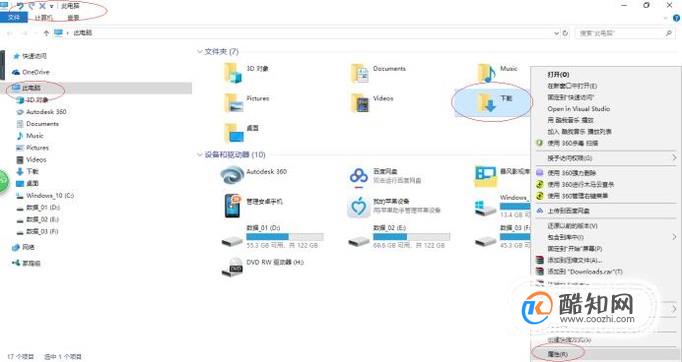Screen dimensions: 682x362
Task: Open the Windows system drive icon in main pane
Action: pyautogui.click(x=485, y=207)
